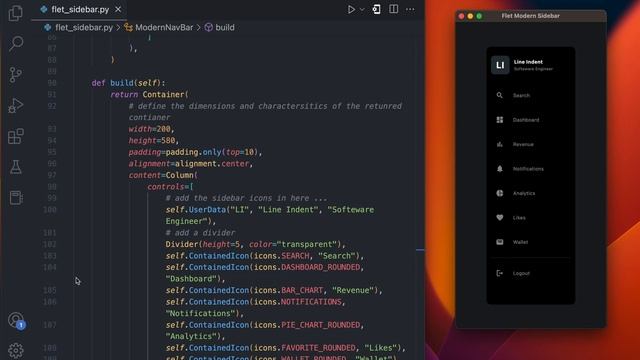Click the Logout arrow icon

click(x=500, y=273)
